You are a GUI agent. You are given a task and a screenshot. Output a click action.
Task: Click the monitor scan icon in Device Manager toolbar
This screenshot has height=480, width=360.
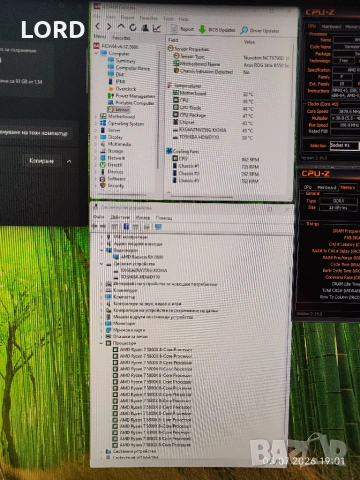[x=158, y=227]
